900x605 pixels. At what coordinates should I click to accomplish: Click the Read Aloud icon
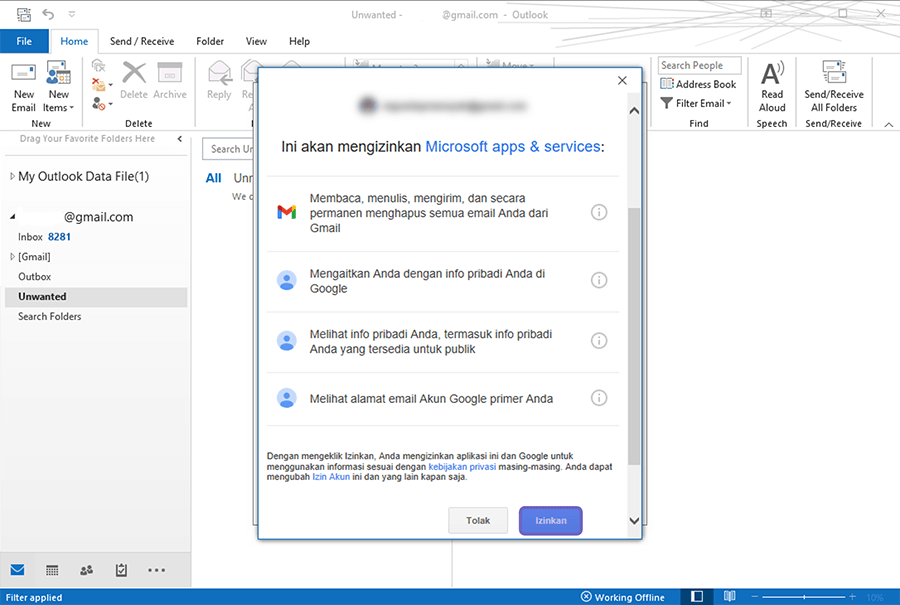click(x=772, y=87)
